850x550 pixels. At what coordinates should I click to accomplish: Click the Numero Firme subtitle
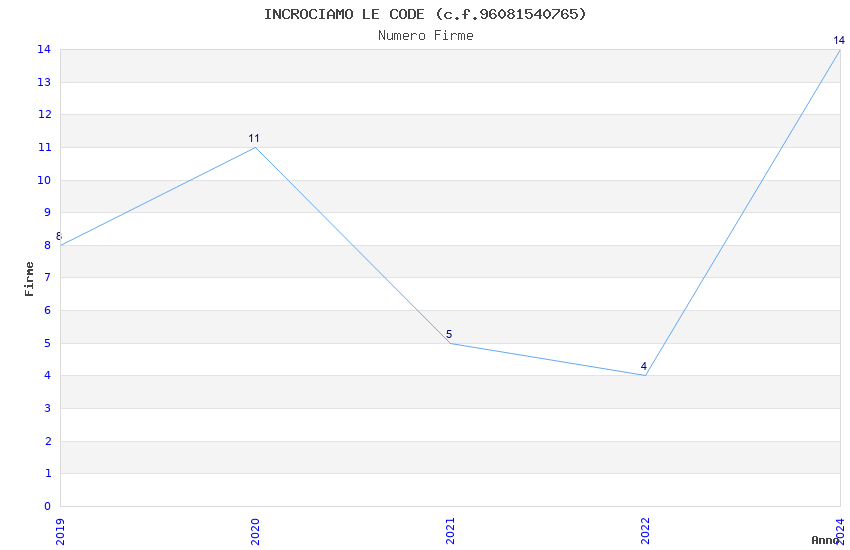click(425, 35)
